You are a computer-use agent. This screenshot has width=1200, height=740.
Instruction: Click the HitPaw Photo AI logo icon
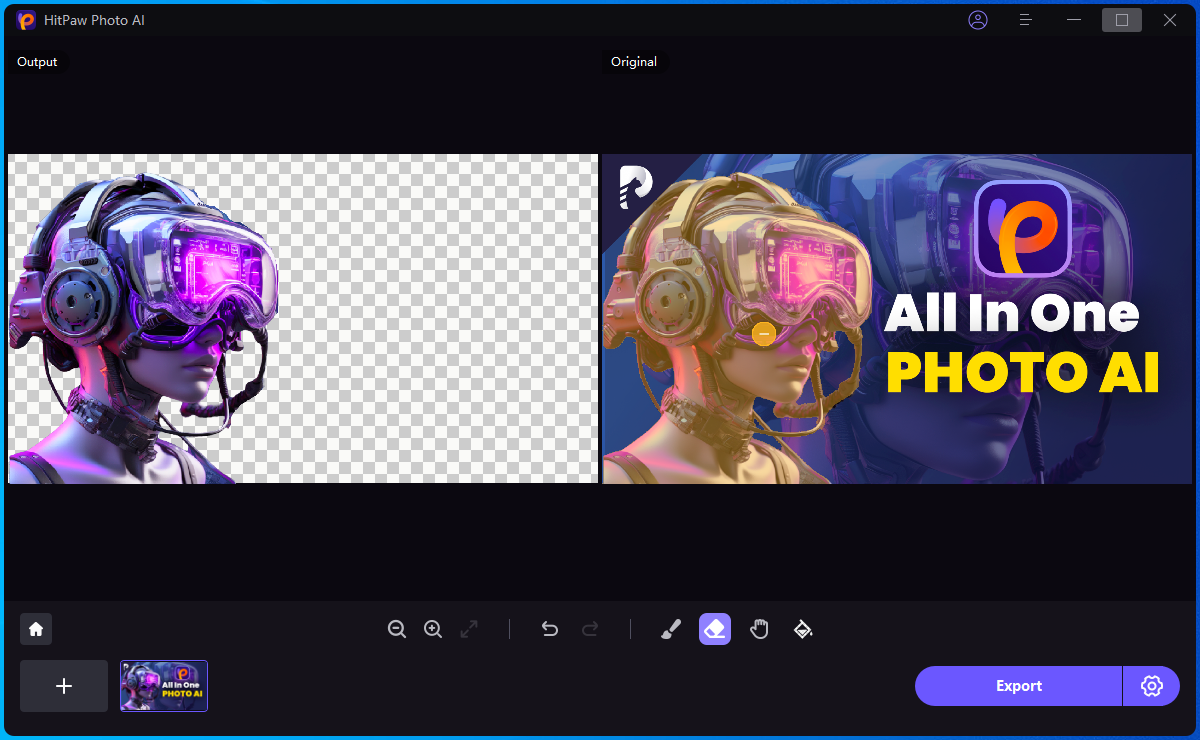pos(26,20)
